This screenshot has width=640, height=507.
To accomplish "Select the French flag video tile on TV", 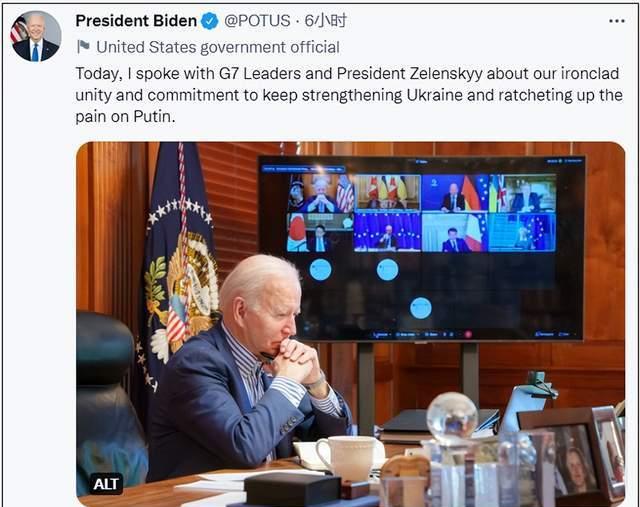I will [455, 232].
